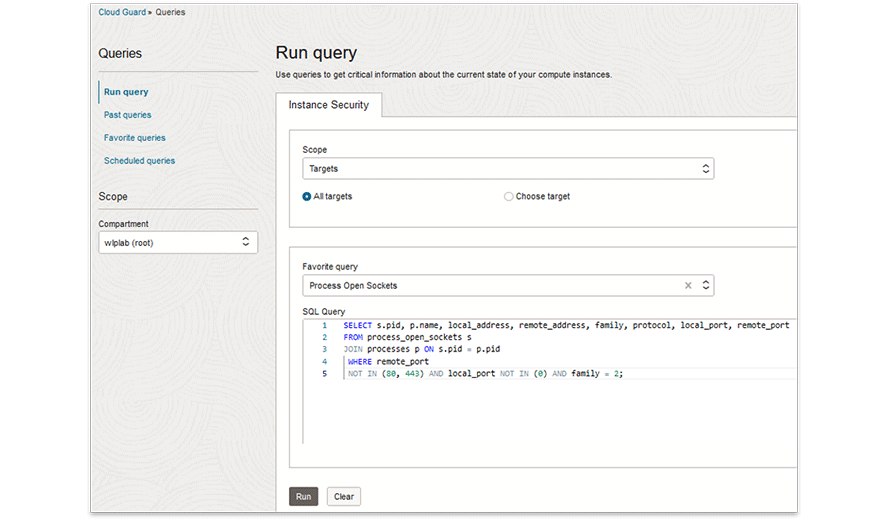The width and height of the screenshot is (888, 520).
Task: Open Favorite queries in the sidebar
Action: pyautogui.click(x=134, y=138)
